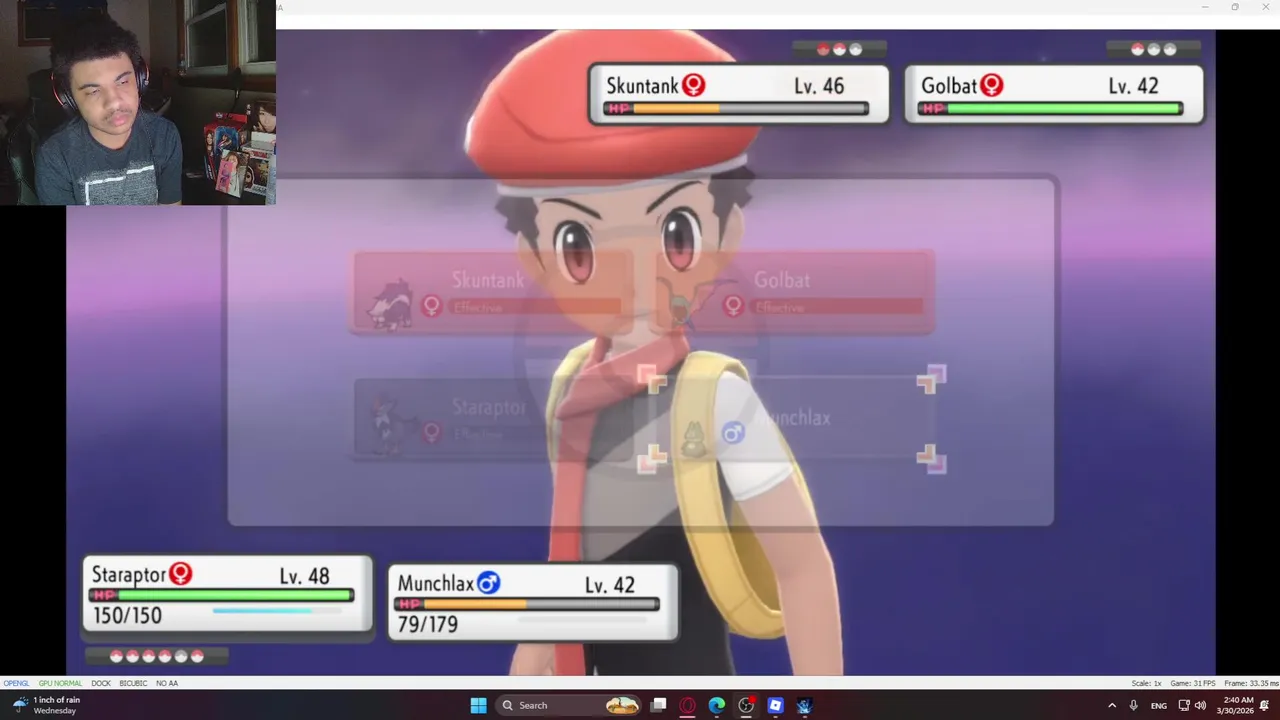The height and width of the screenshot is (720, 1280).
Task: Click the "Lv. 48" text on Staraptor
Action: [x=304, y=576]
